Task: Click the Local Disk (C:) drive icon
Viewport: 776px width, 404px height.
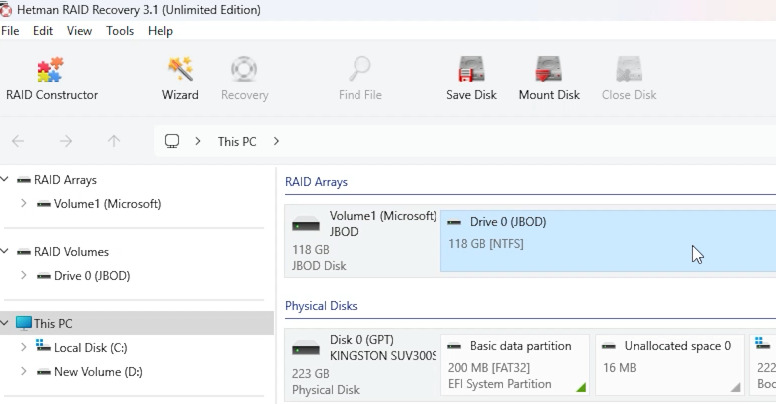Action: pyautogui.click(x=43, y=346)
